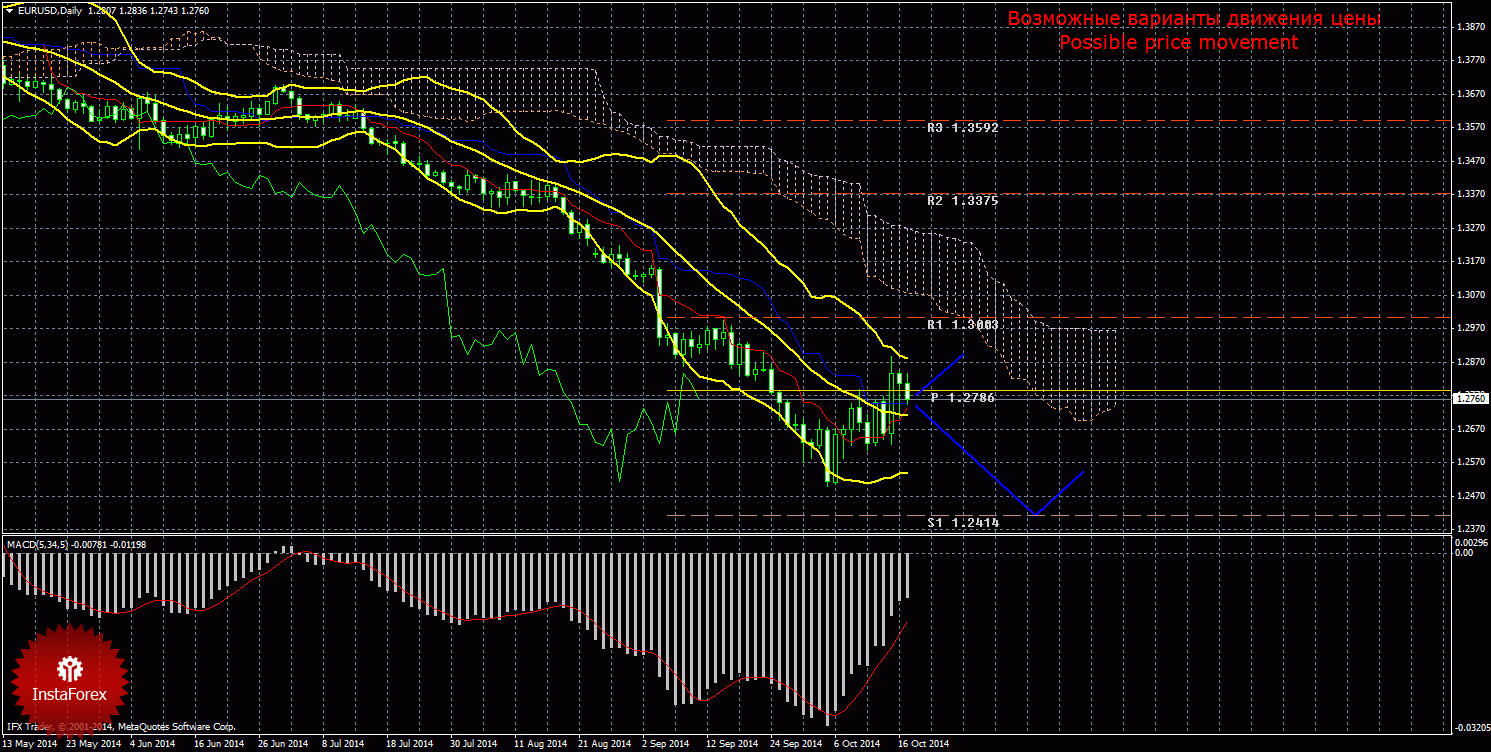Click the 1.3870 price axis label

(1470, 27)
